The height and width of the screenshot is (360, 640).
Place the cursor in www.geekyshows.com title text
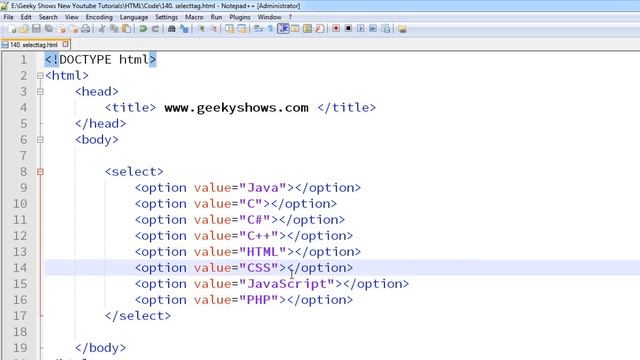(236, 108)
